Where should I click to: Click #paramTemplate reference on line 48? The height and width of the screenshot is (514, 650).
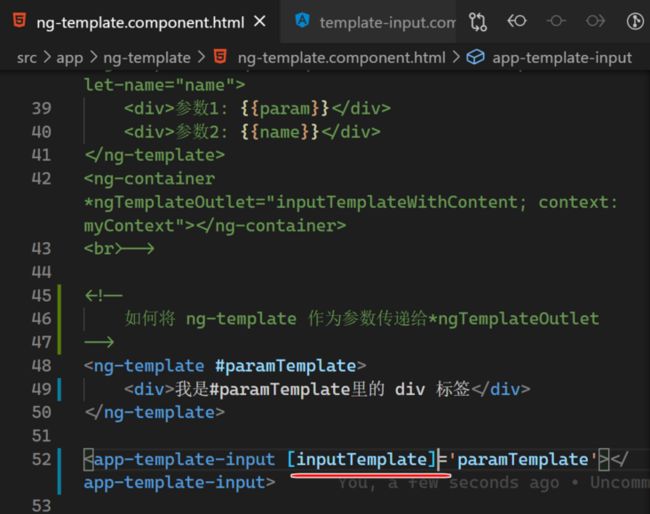[x=286, y=366]
